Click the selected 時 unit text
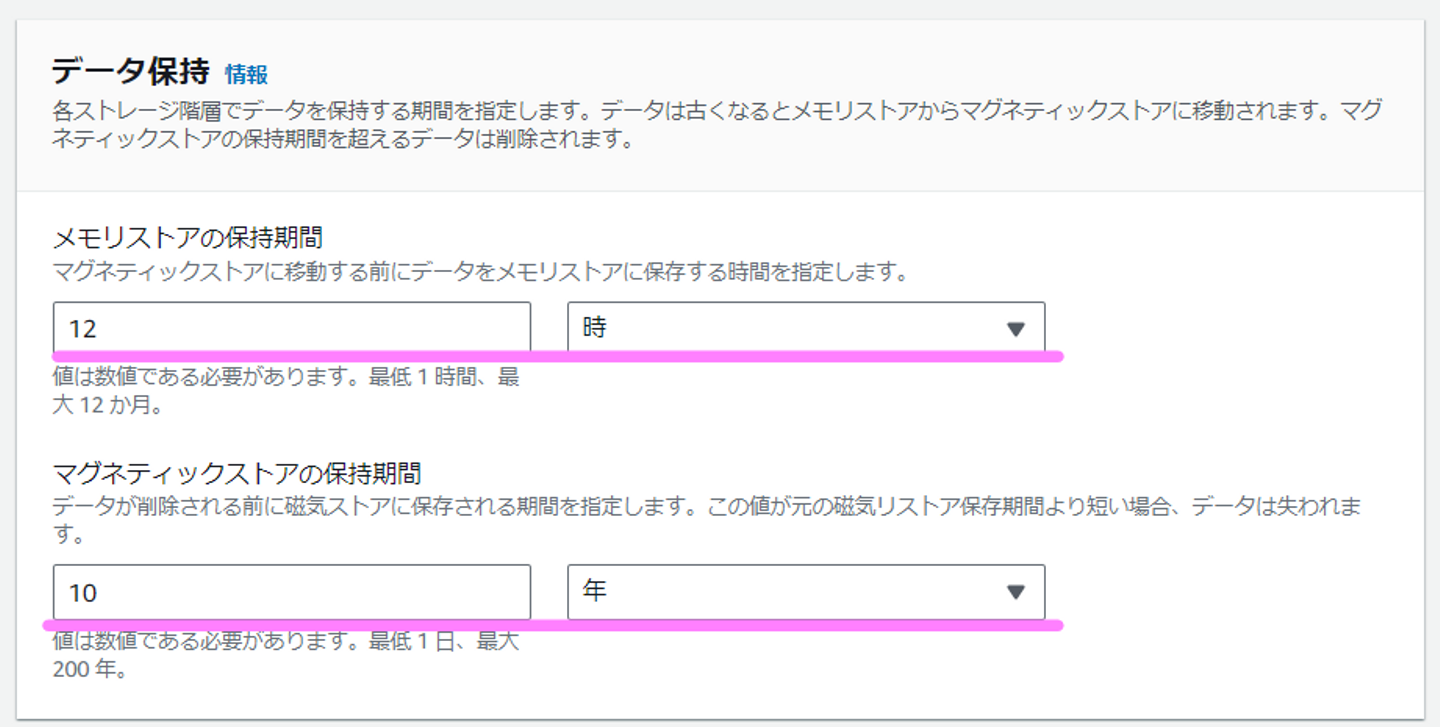 coord(594,328)
